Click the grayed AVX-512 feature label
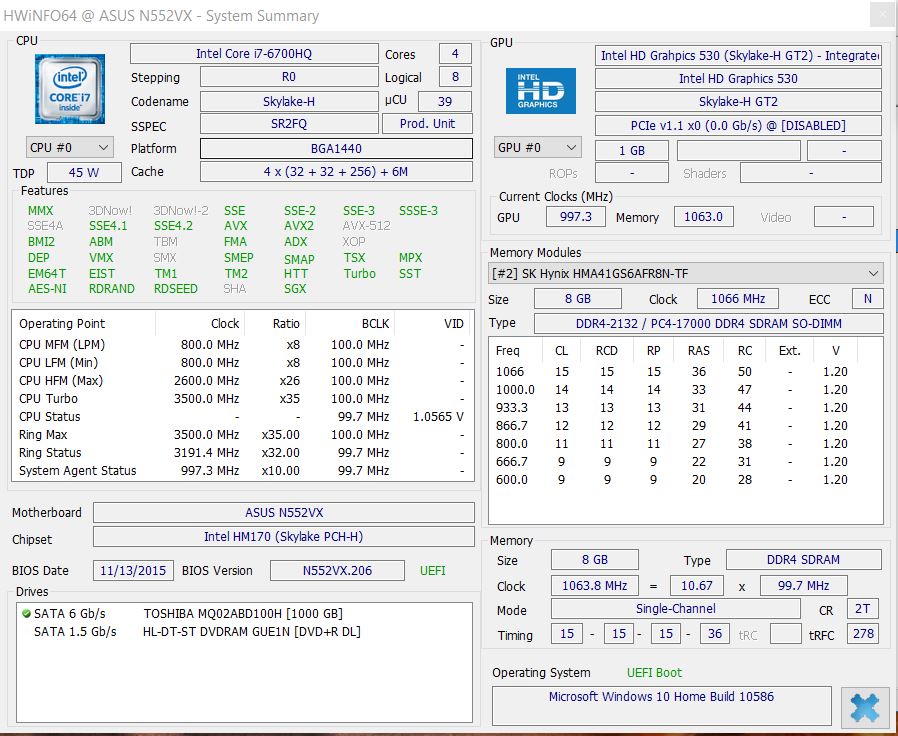898x736 pixels. (x=367, y=226)
